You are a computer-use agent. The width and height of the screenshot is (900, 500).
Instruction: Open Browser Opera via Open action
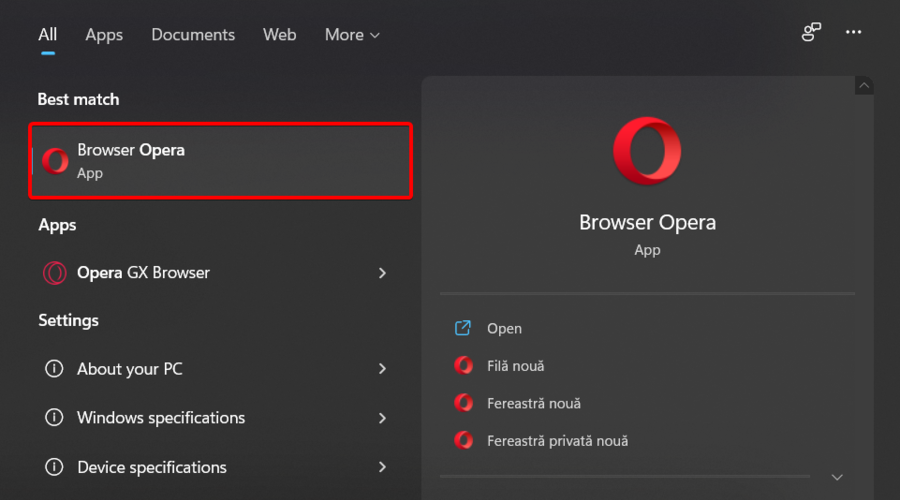(504, 328)
